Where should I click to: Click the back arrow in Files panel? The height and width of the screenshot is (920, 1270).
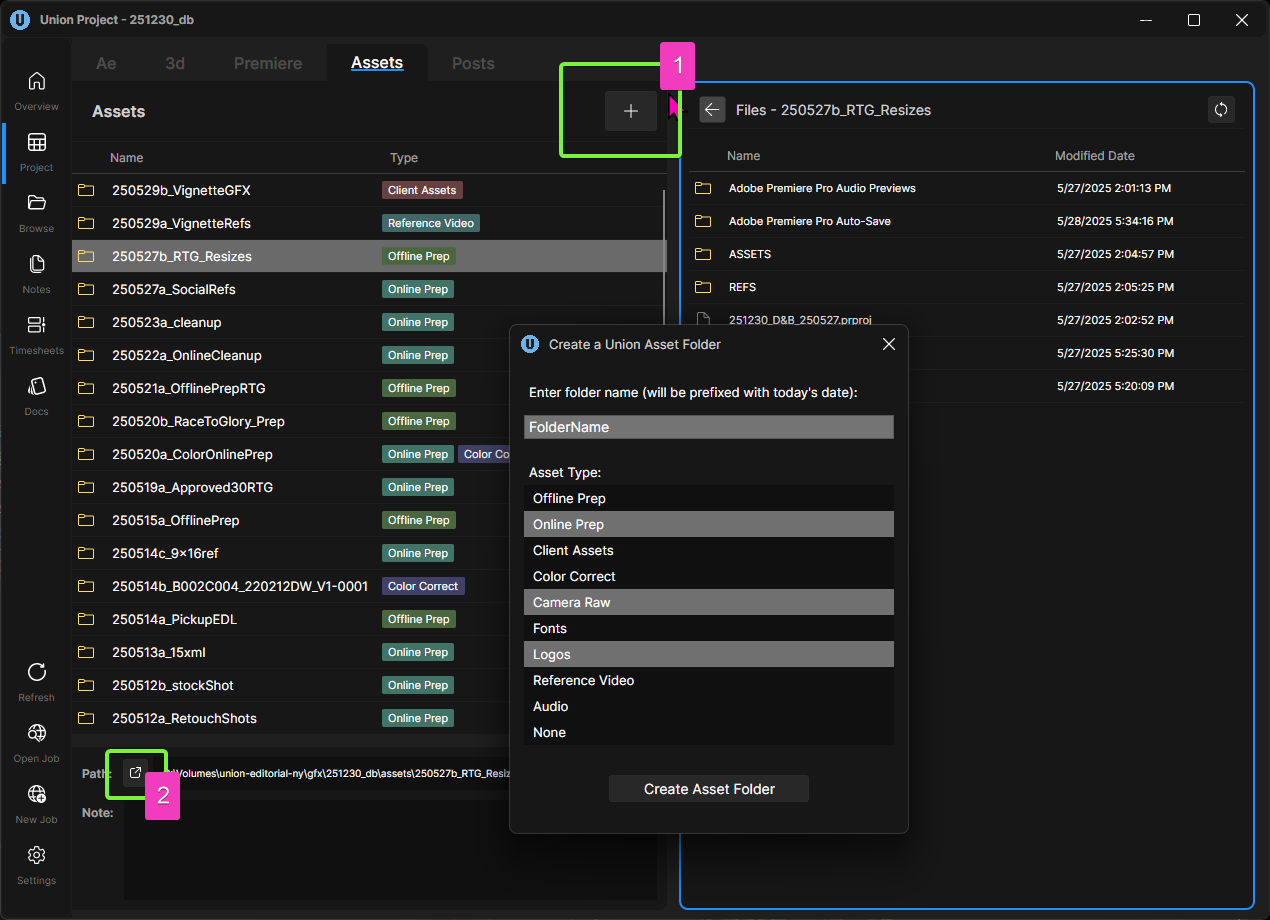click(x=712, y=110)
